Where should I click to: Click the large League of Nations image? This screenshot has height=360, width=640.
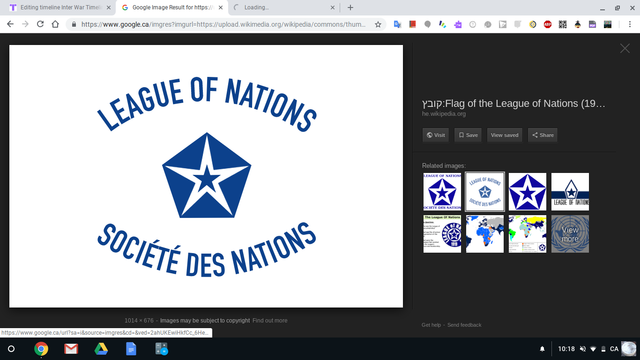(x=206, y=176)
